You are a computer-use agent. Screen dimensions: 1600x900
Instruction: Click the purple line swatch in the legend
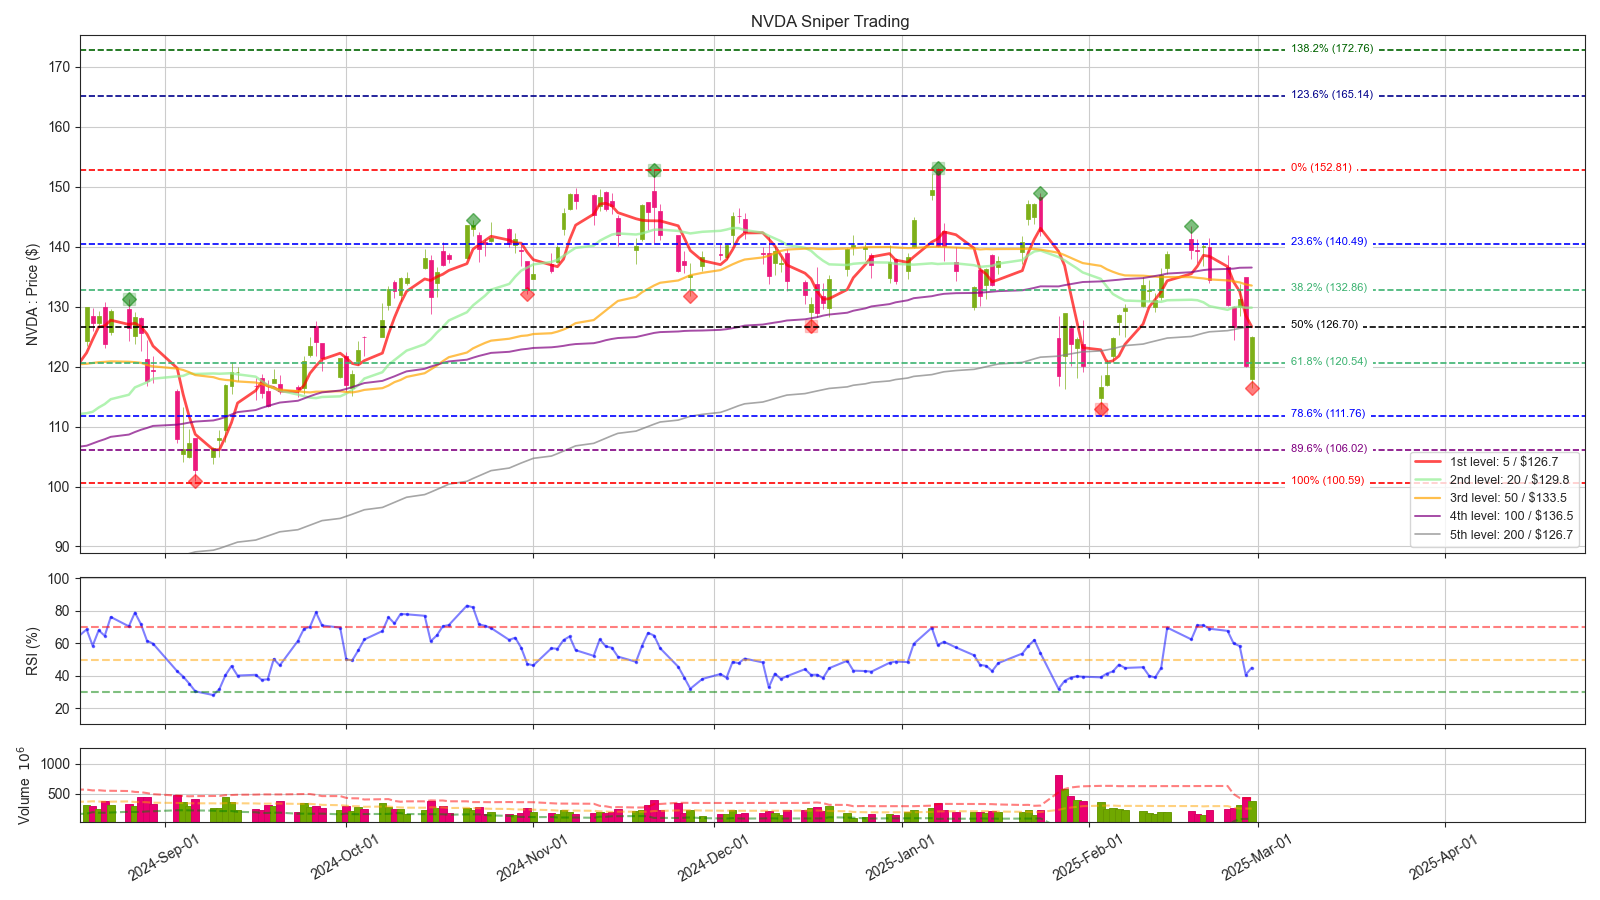coord(1430,516)
